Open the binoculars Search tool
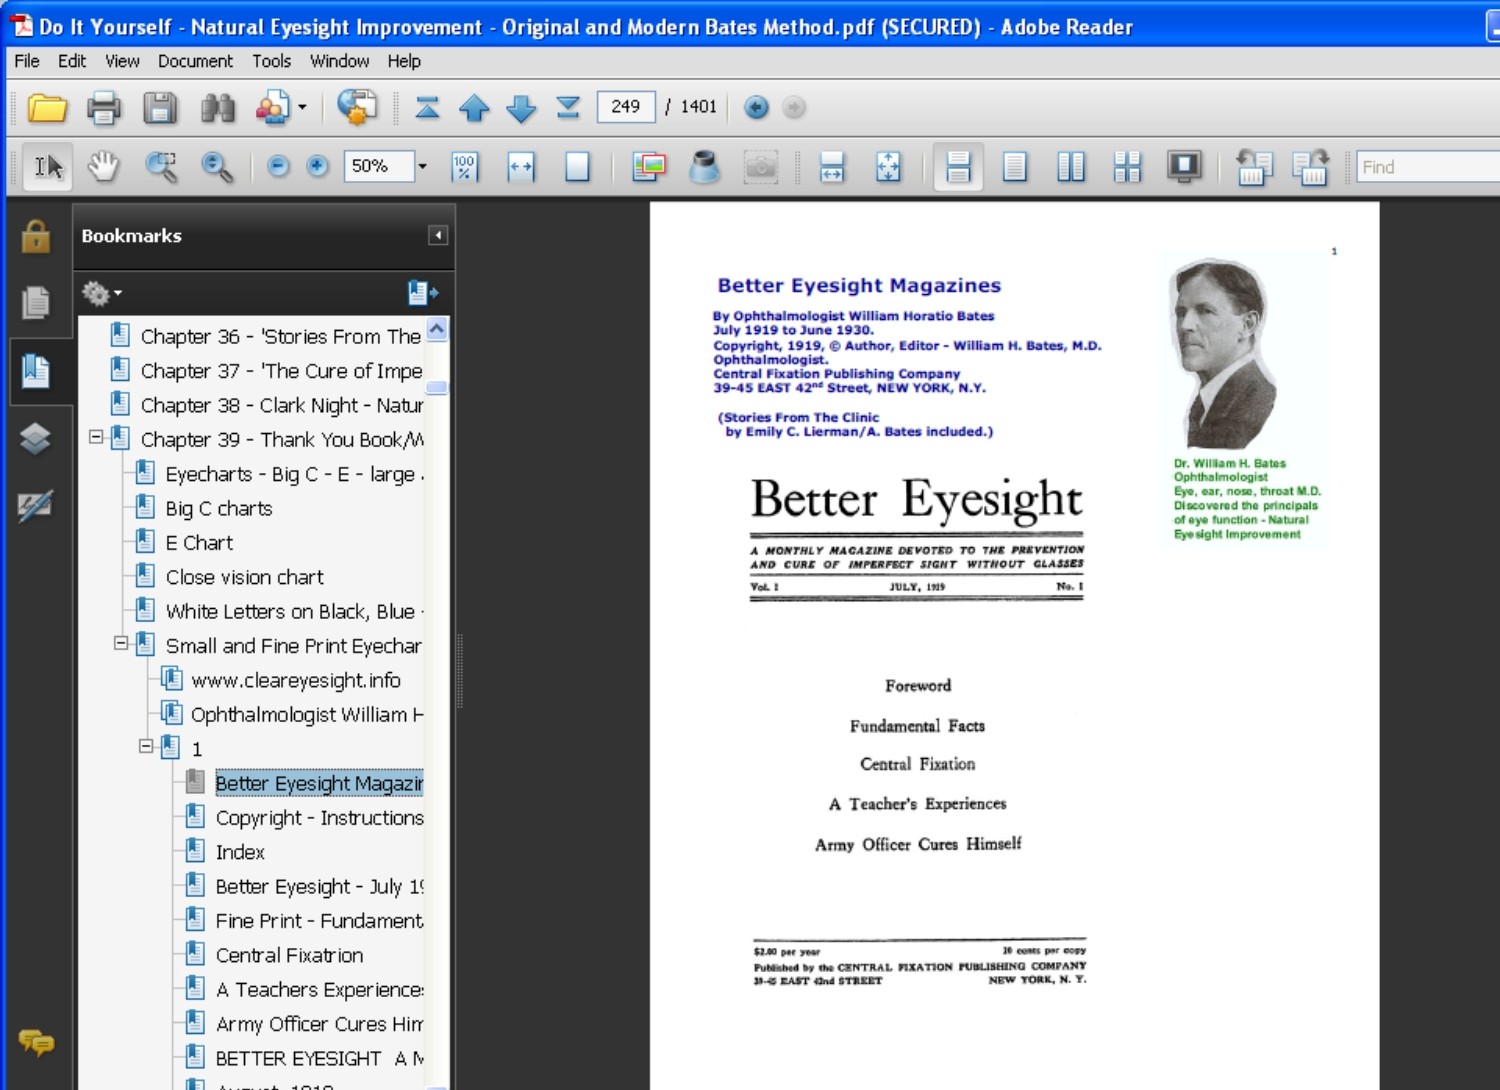The width and height of the screenshot is (1500, 1090). click(217, 107)
